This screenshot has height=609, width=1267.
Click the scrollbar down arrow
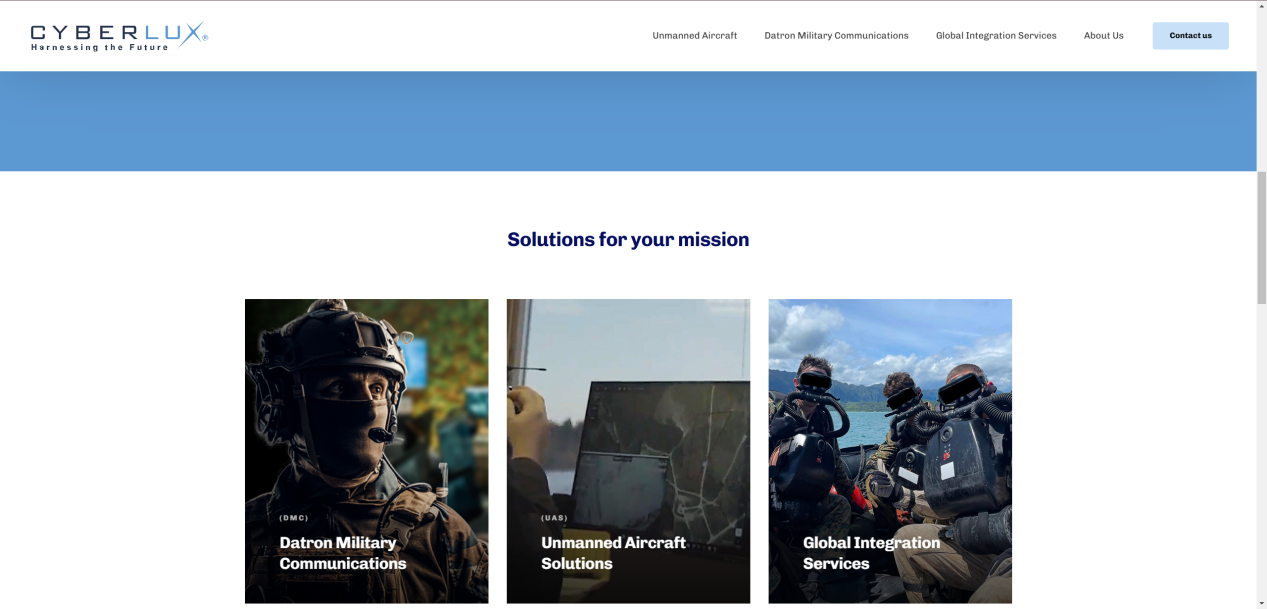[x=1261, y=603]
